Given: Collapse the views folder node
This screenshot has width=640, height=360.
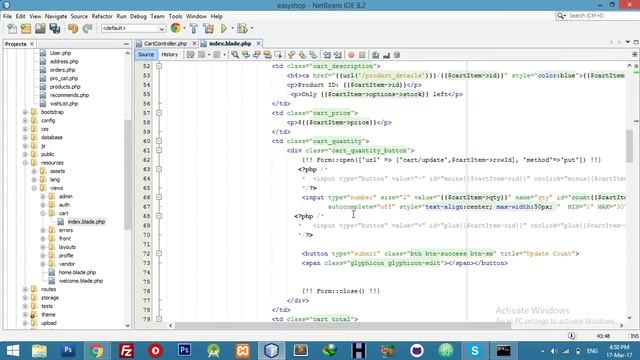Looking at the screenshot, I should [x=34, y=188].
